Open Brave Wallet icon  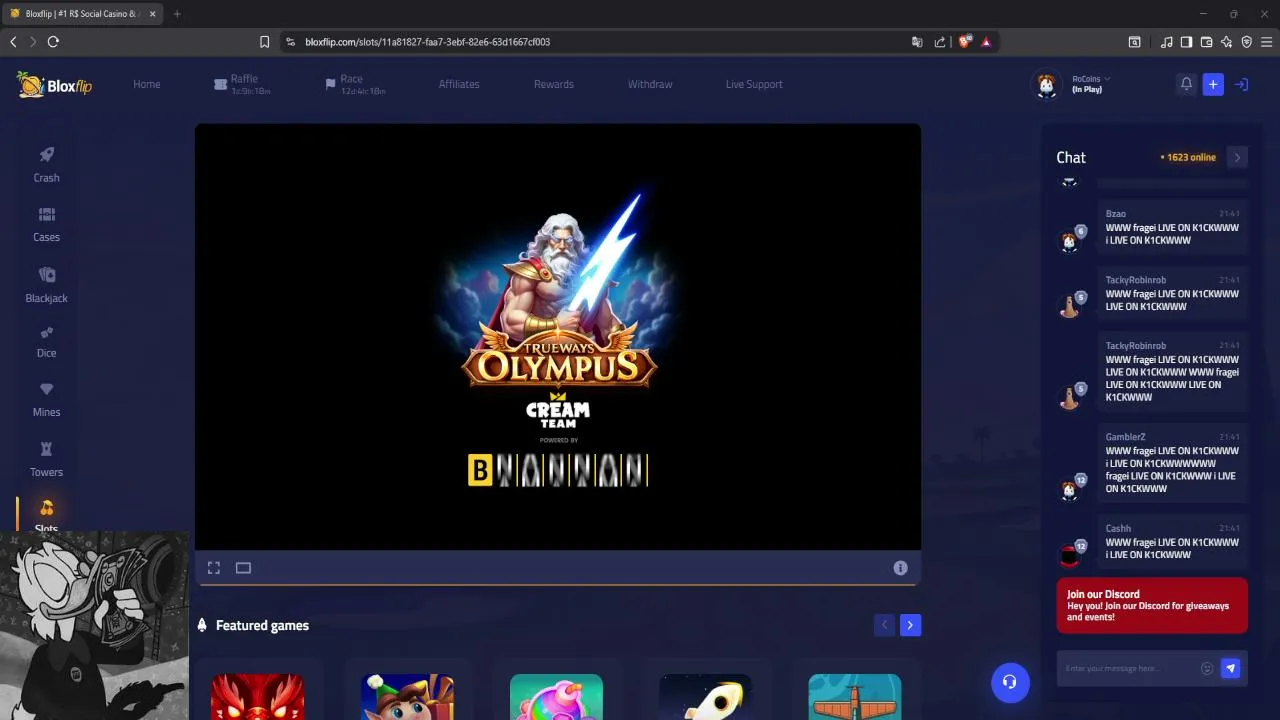pos(1206,42)
